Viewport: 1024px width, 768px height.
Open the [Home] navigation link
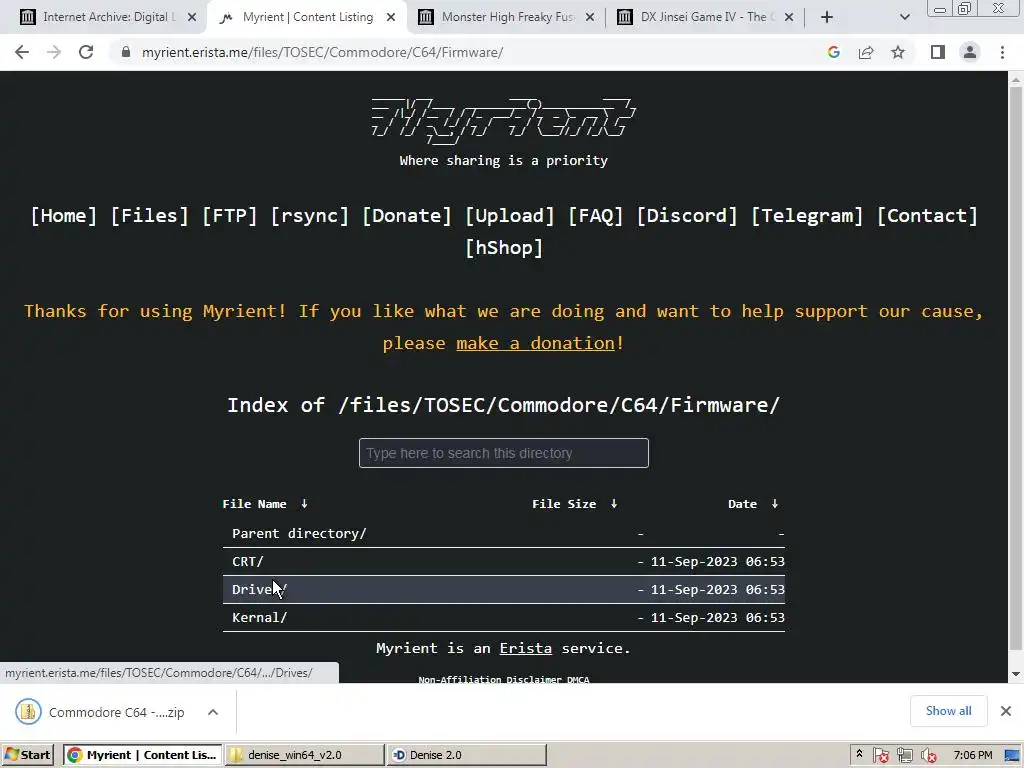point(64,216)
